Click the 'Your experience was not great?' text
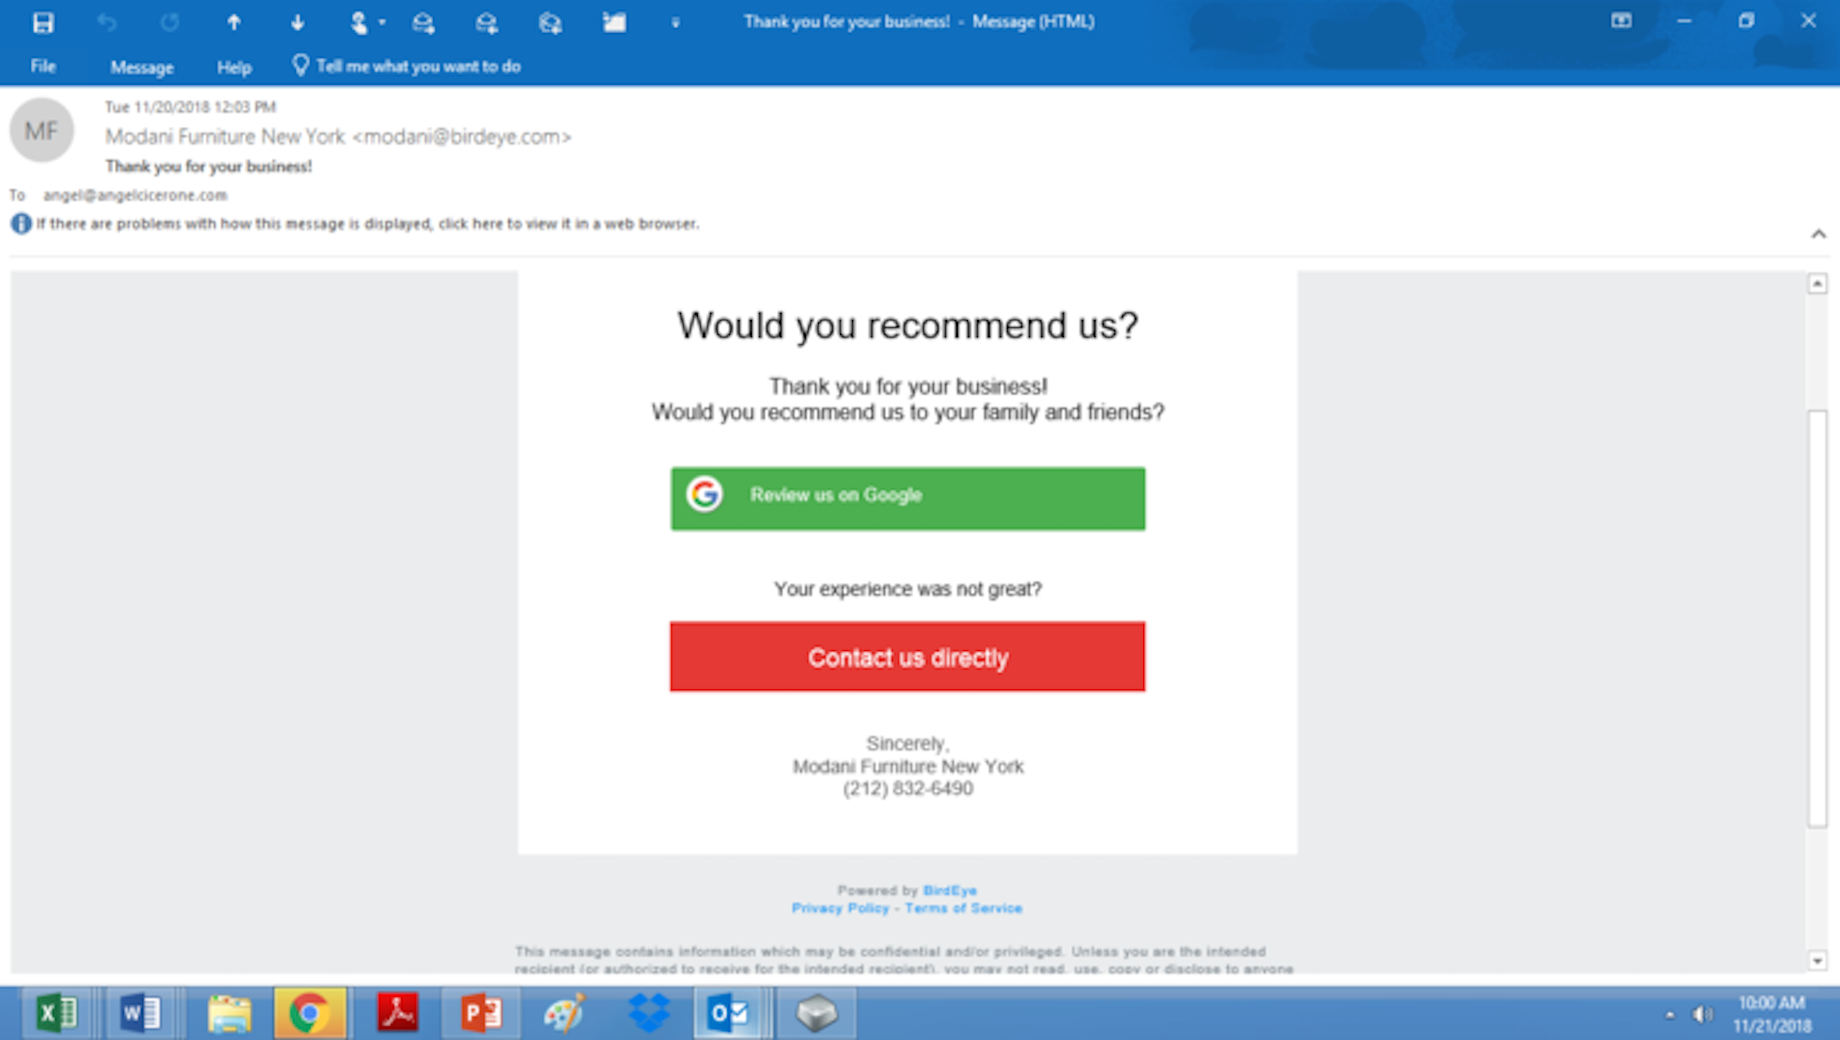 908,589
